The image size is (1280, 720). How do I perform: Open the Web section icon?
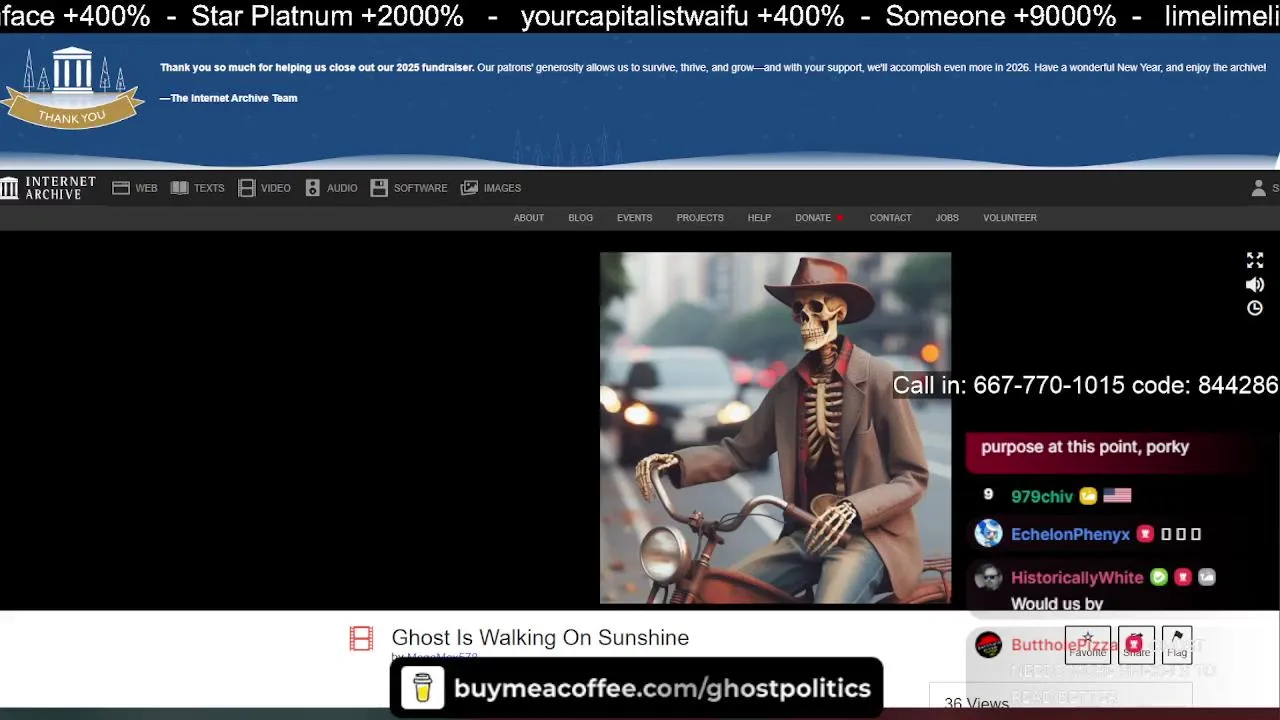(121, 188)
